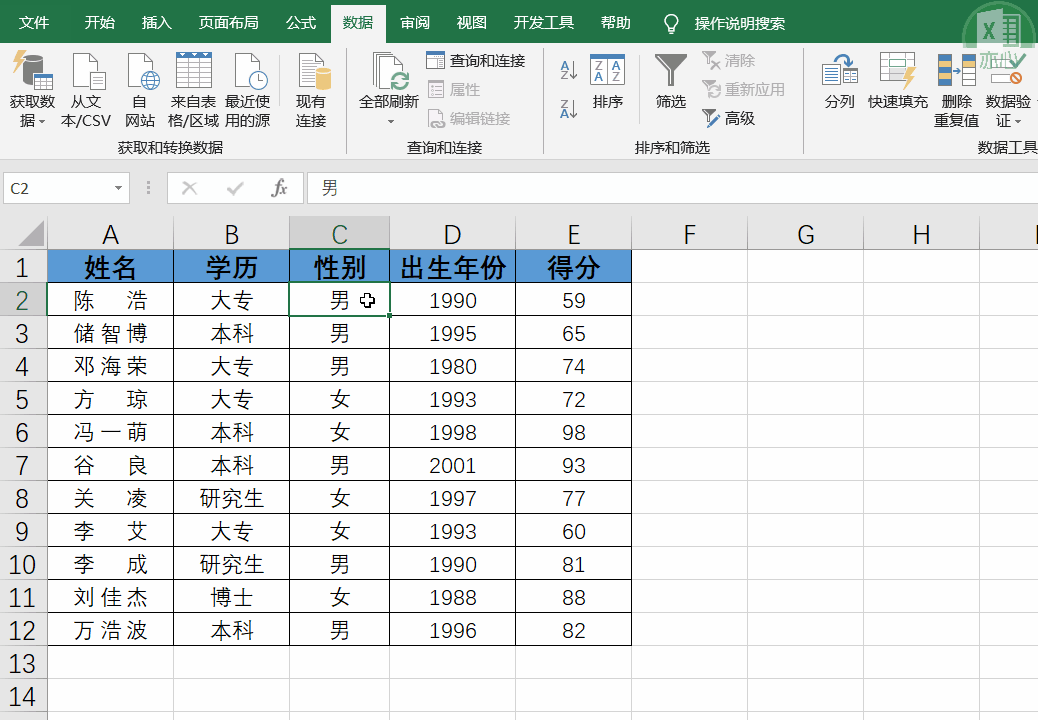
Task: Click the 学历 header cell
Action: coord(232,267)
